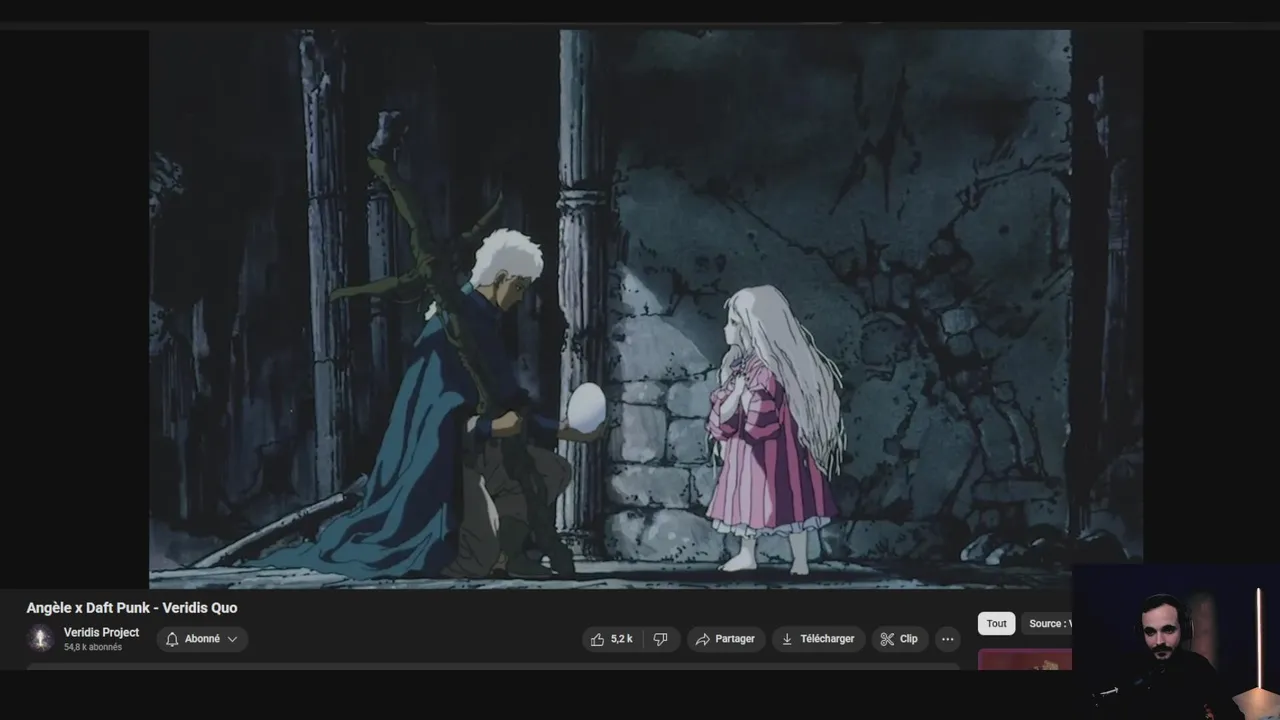Image resolution: width=1280 pixels, height=720 pixels.
Task: Click the Télécharger download button
Action: 818,639
